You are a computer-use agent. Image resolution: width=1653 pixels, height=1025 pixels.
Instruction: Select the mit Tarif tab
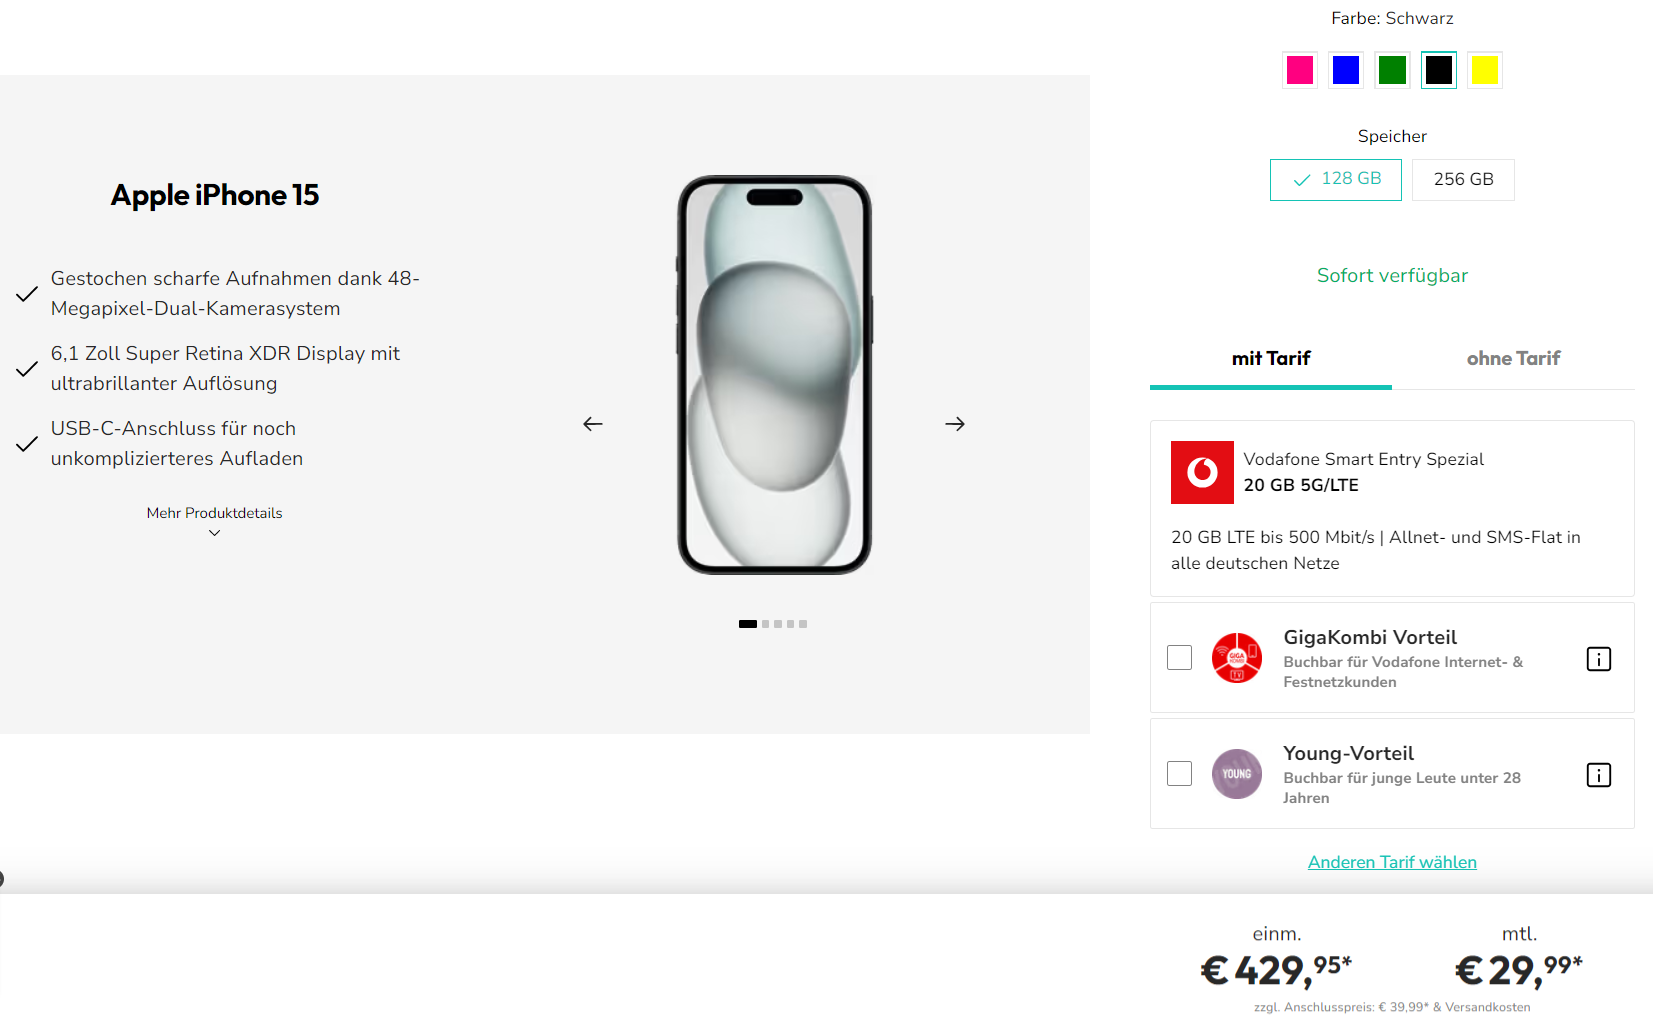click(1270, 357)
